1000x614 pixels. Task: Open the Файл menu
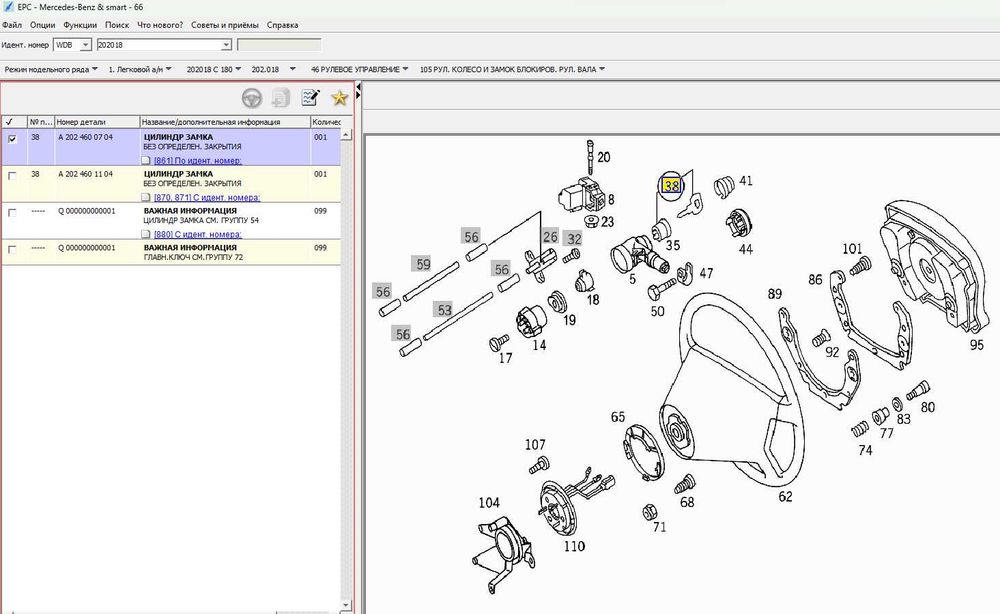click(x=11, y=25)
